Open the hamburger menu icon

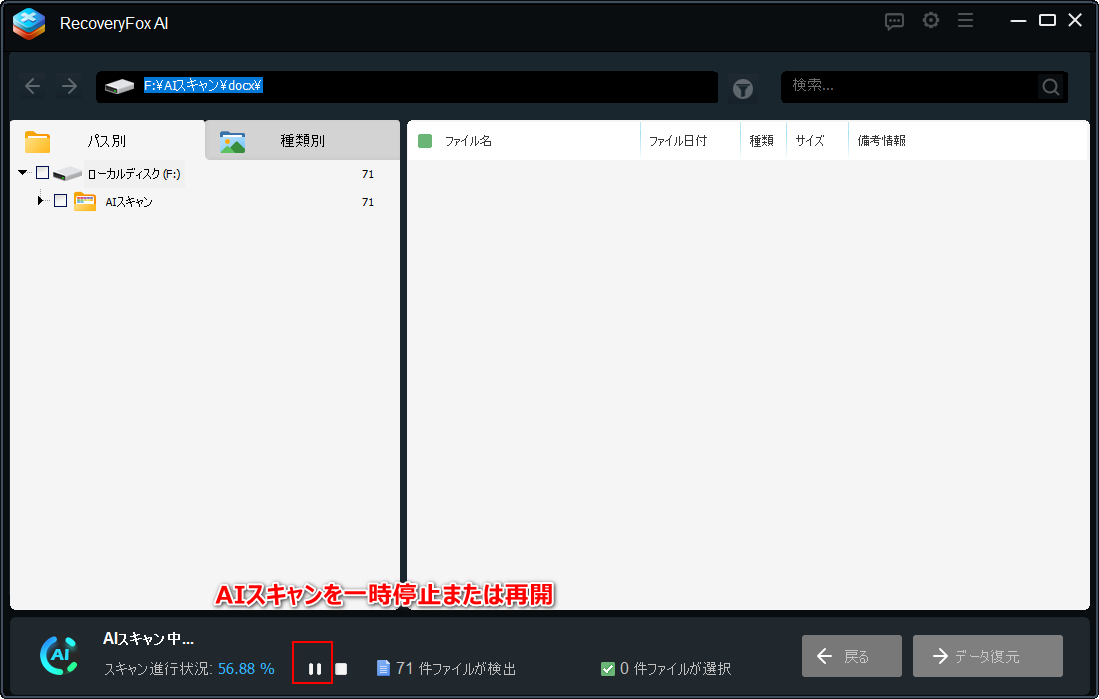pos(965,20)
